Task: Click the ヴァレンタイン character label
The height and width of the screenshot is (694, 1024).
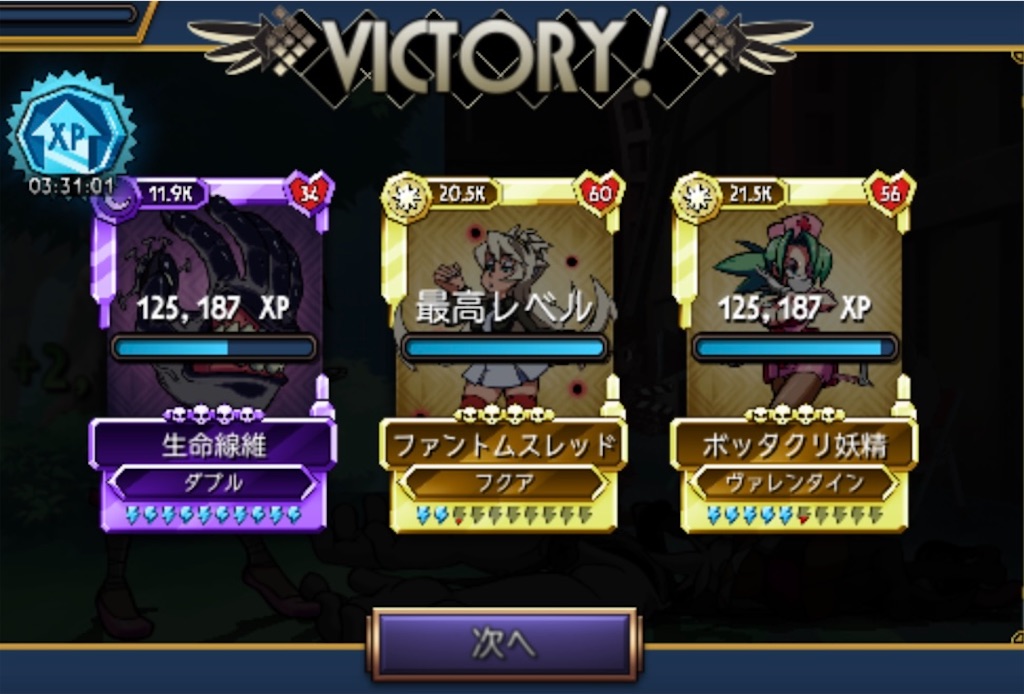Action: (x=794, y=483)
